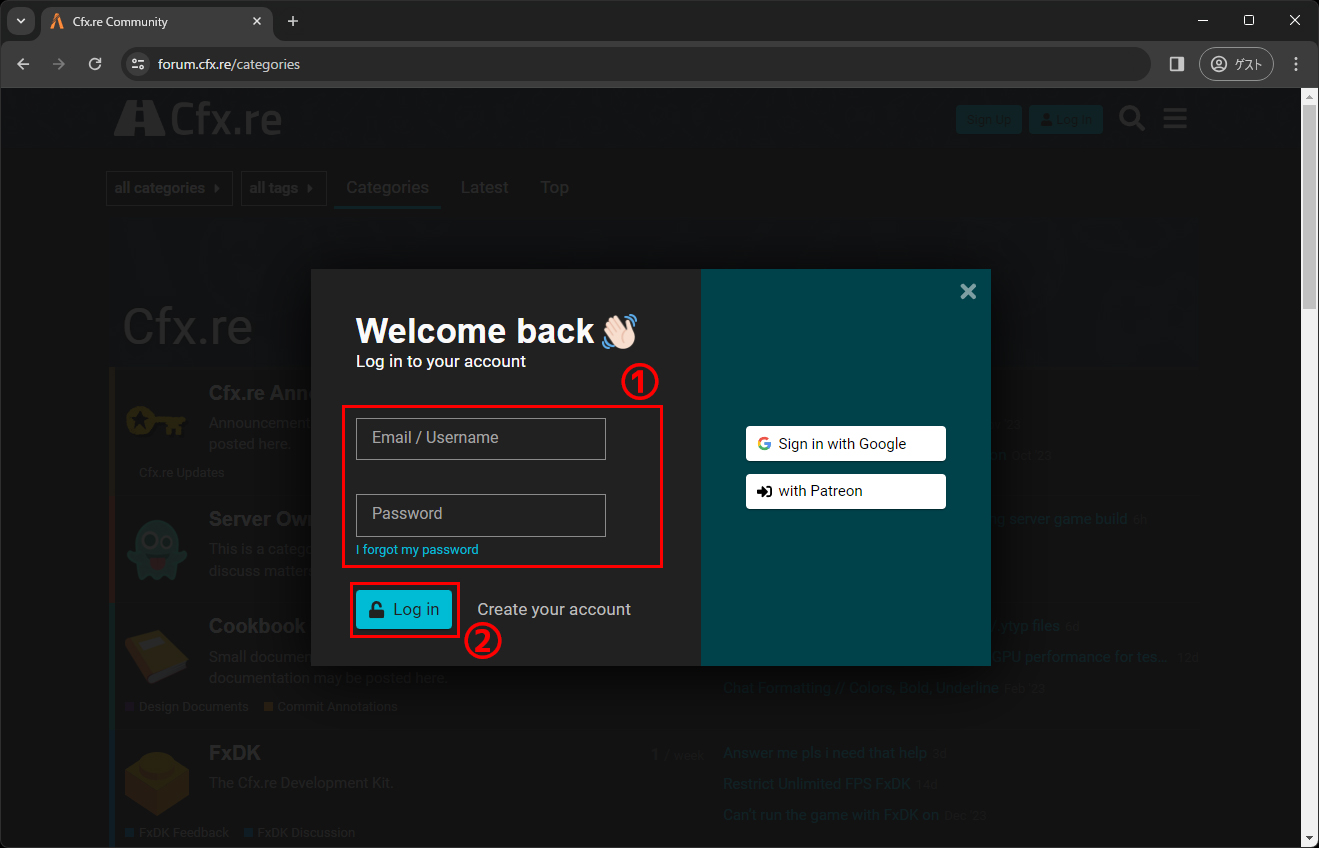The image size is (1319, 848).
Task: Click the Email / Username field
Action: pos(480,439)
